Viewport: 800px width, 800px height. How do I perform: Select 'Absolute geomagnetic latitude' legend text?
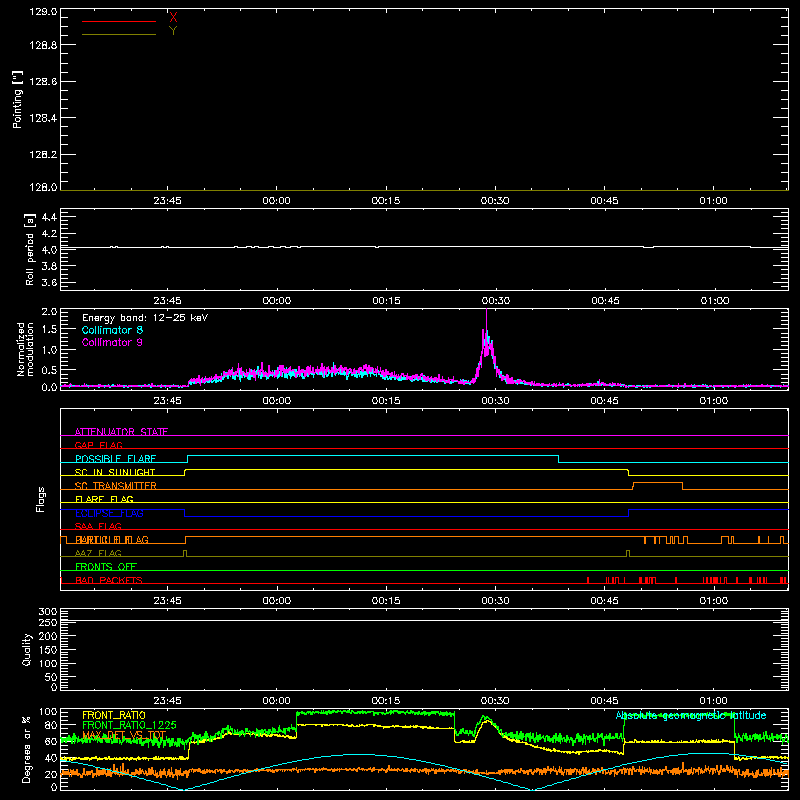point(691,715)
